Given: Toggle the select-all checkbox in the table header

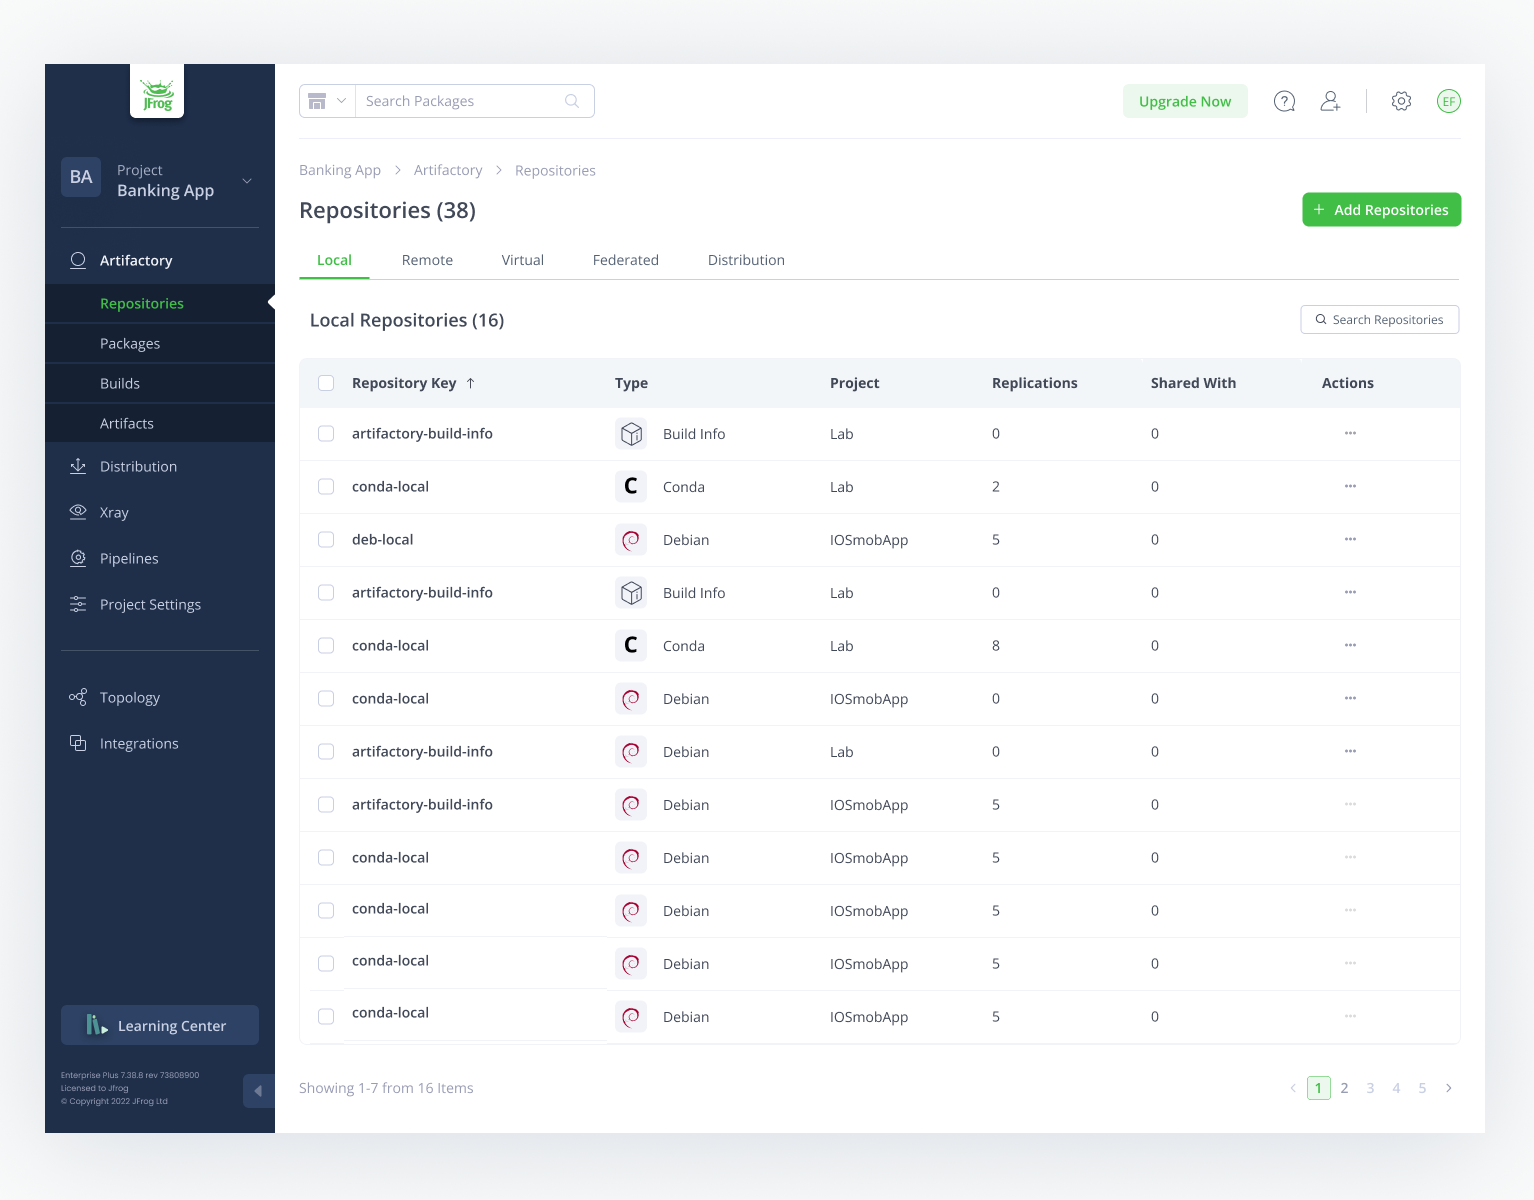Looking at the screenshot, I should [326, 383].
